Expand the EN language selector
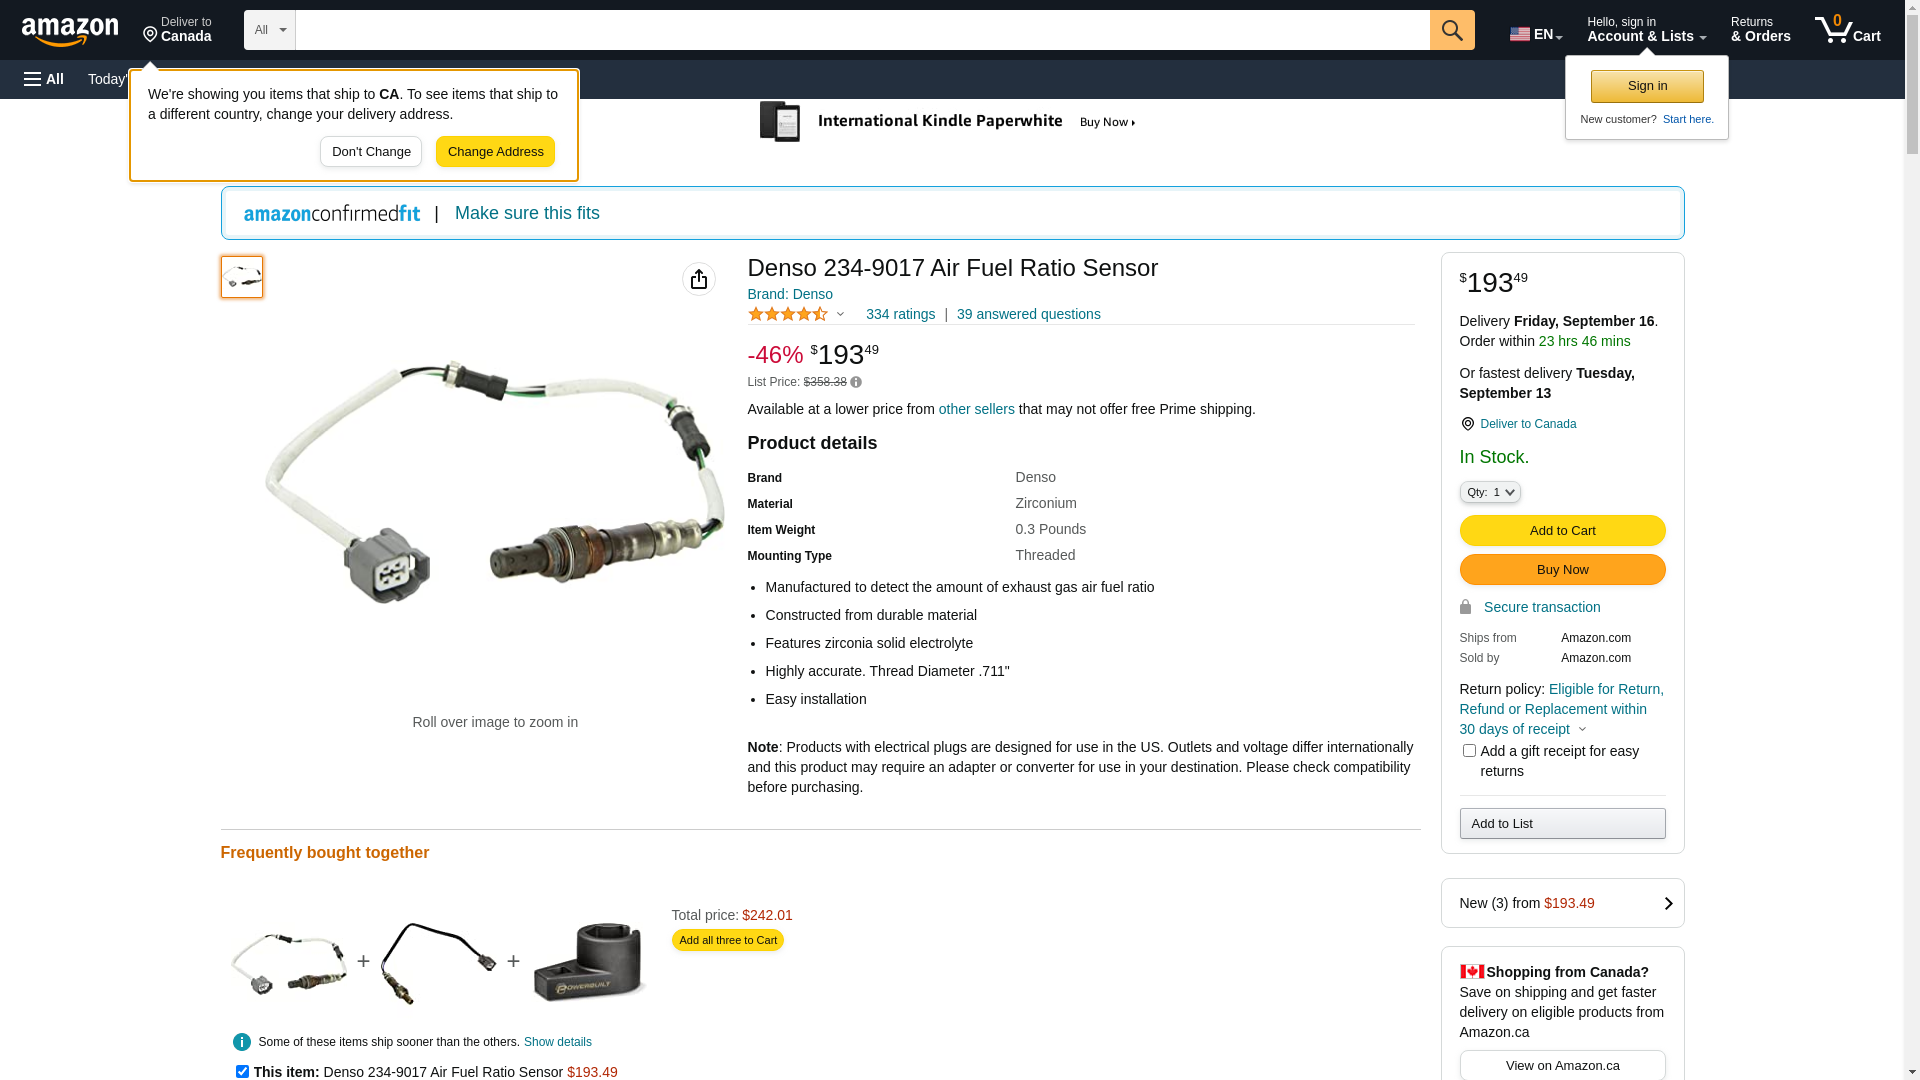 (x=1536, y=34)
